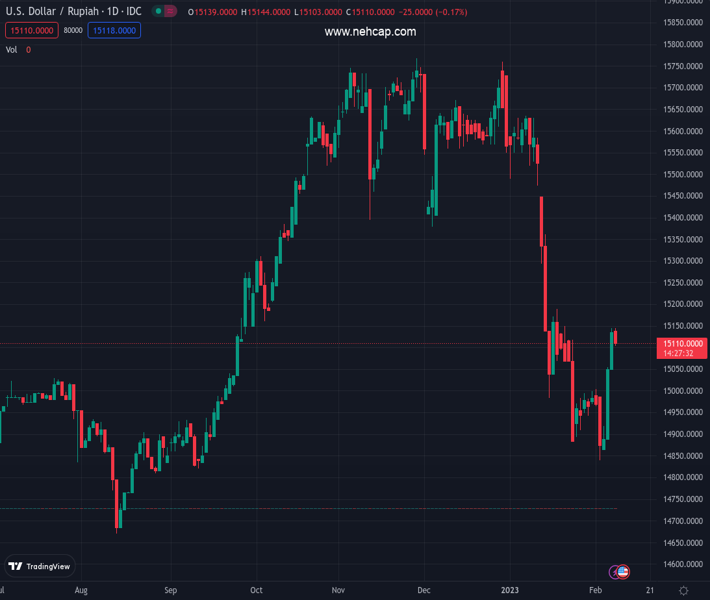
Task: Open the chart settings gear icon
Action: (684, 590)
